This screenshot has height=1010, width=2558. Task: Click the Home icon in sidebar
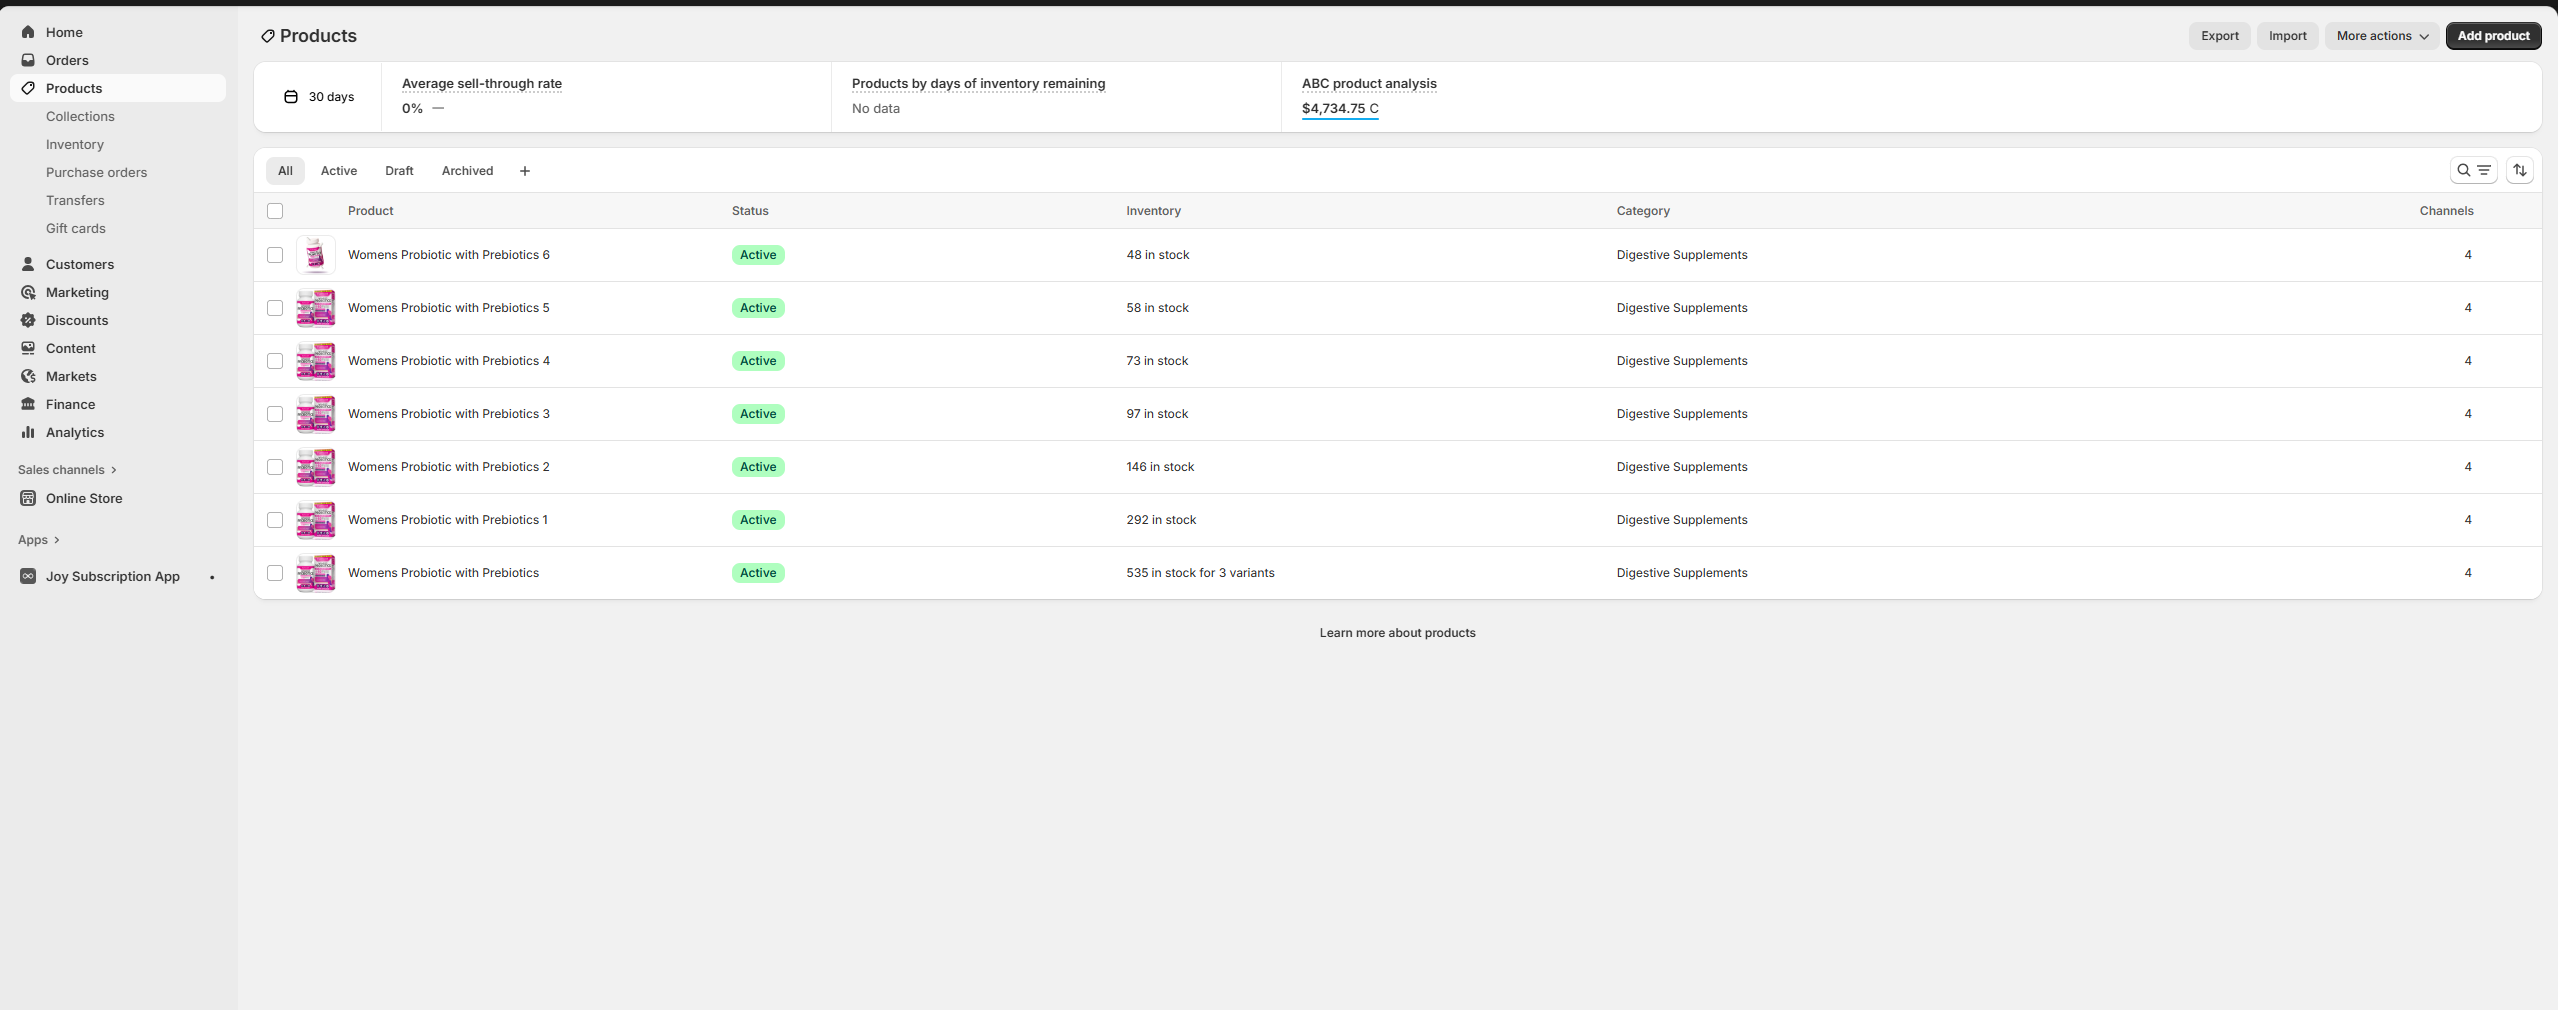(28, 32)
